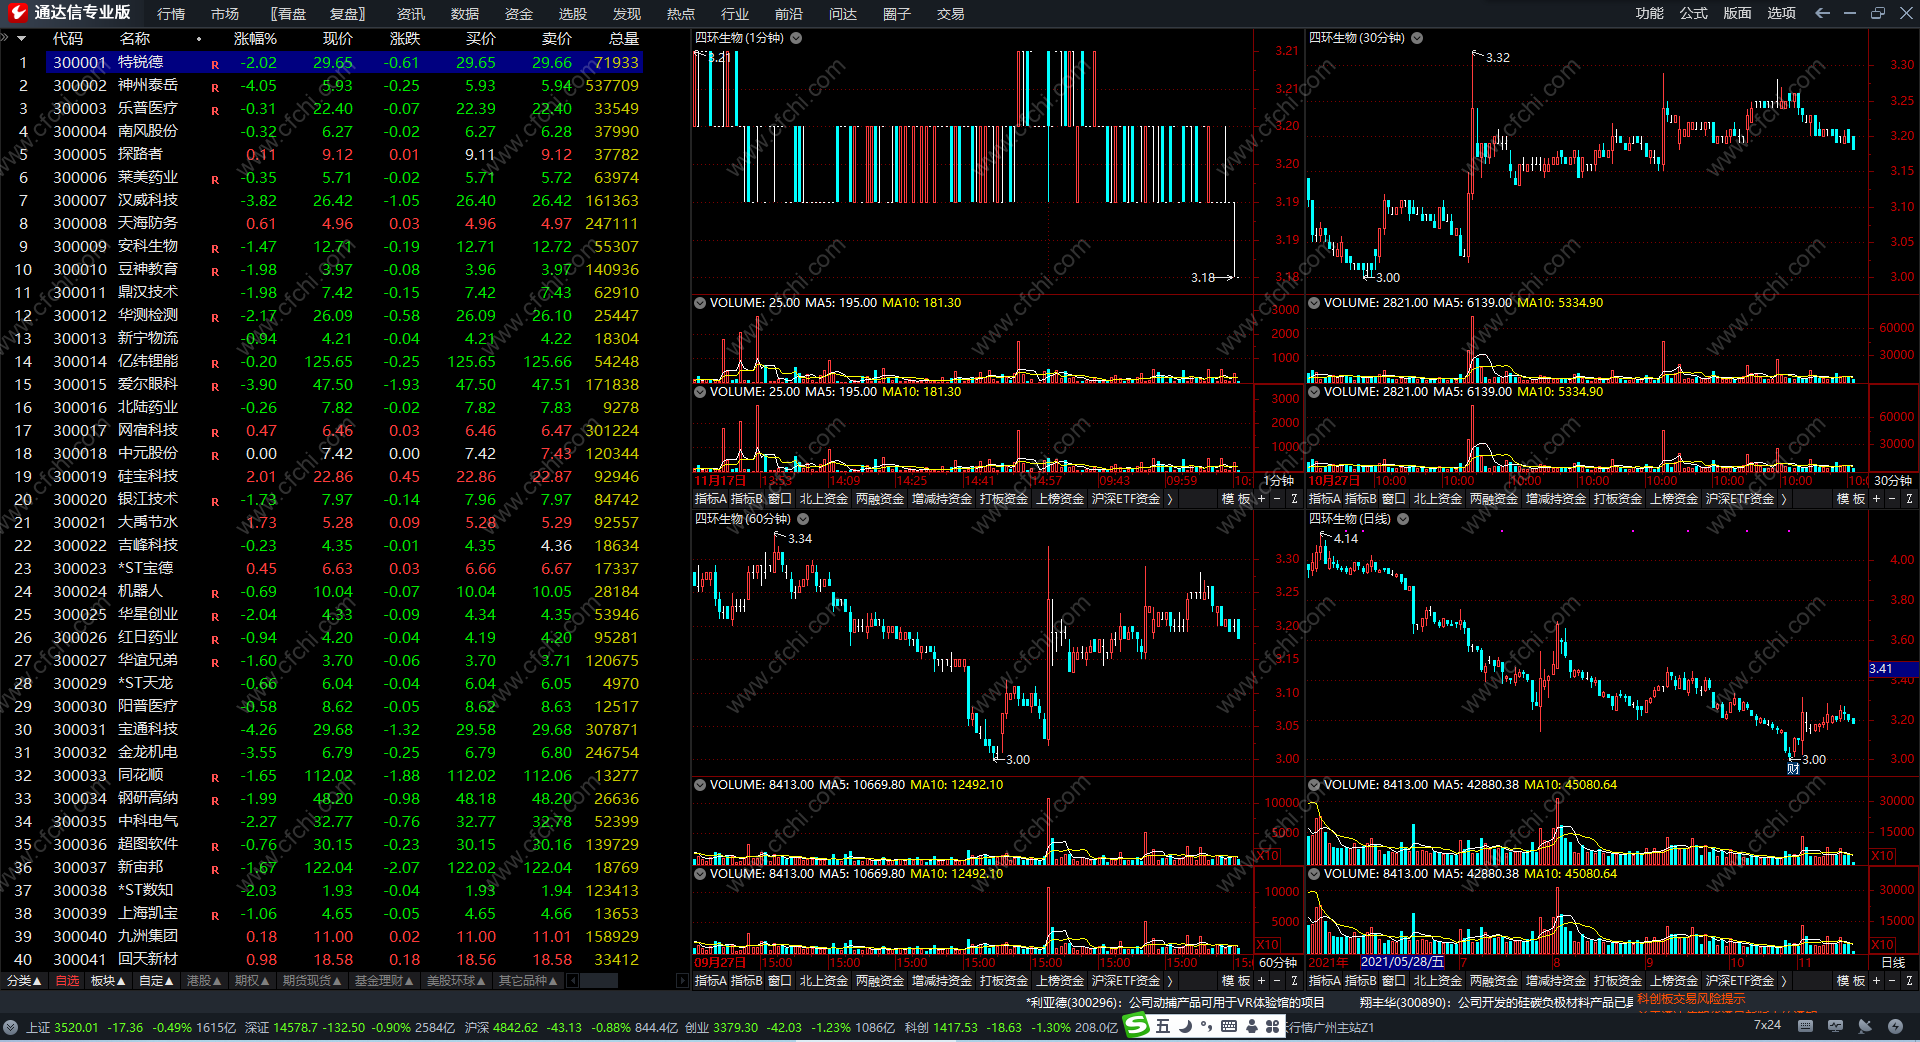Click the minus icon in 30分钟 chart toolbar
1920x1042 pixels.
tap(1891, 498)
